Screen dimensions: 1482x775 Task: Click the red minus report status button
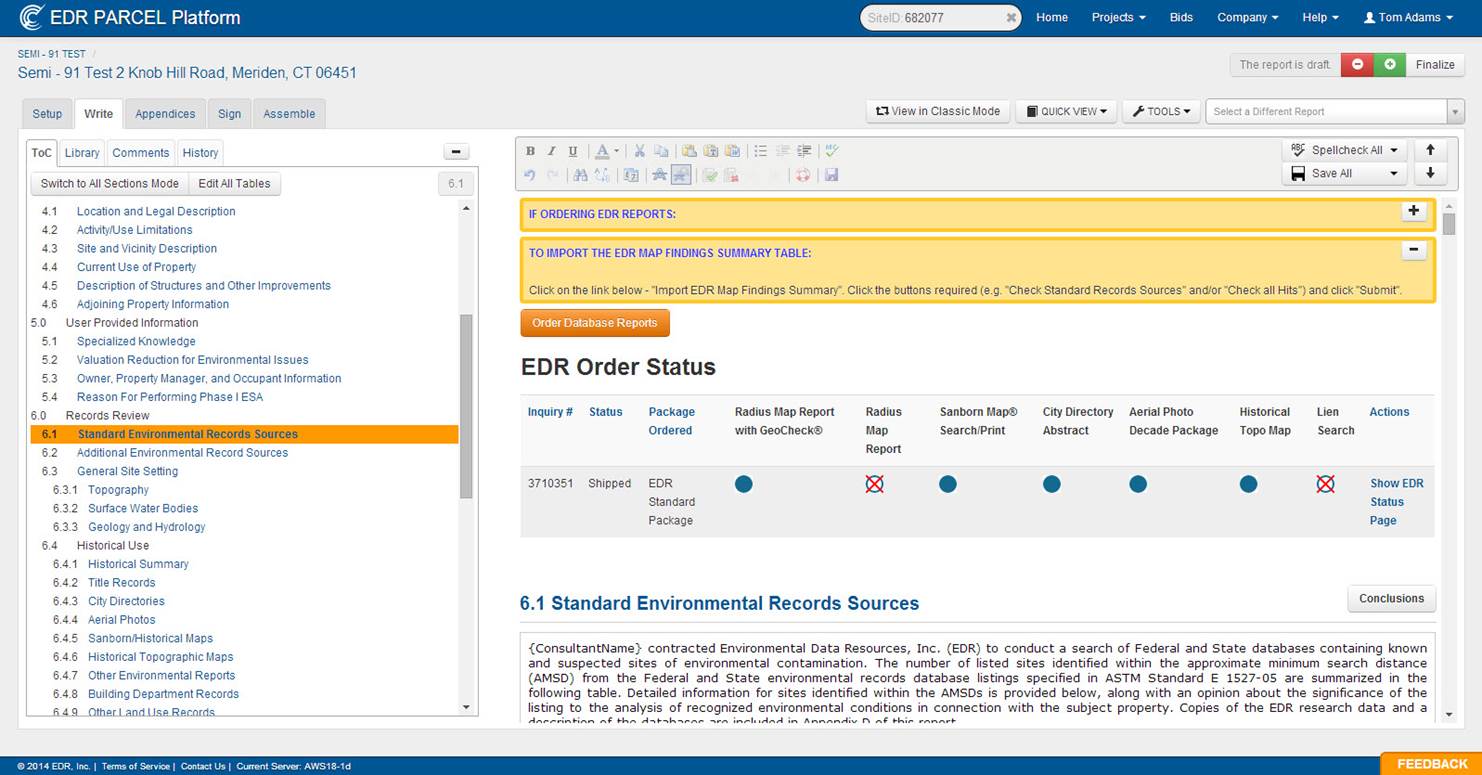click(1357, 64)
